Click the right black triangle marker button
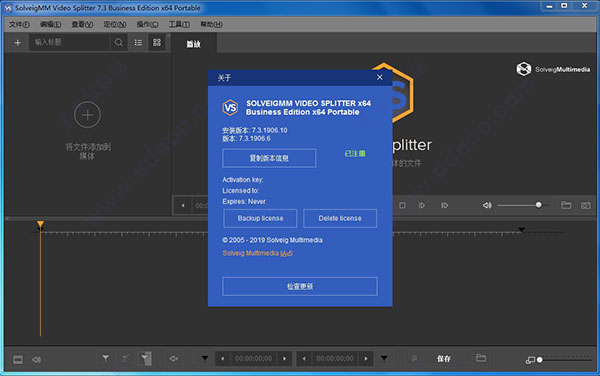 [384, 358]
